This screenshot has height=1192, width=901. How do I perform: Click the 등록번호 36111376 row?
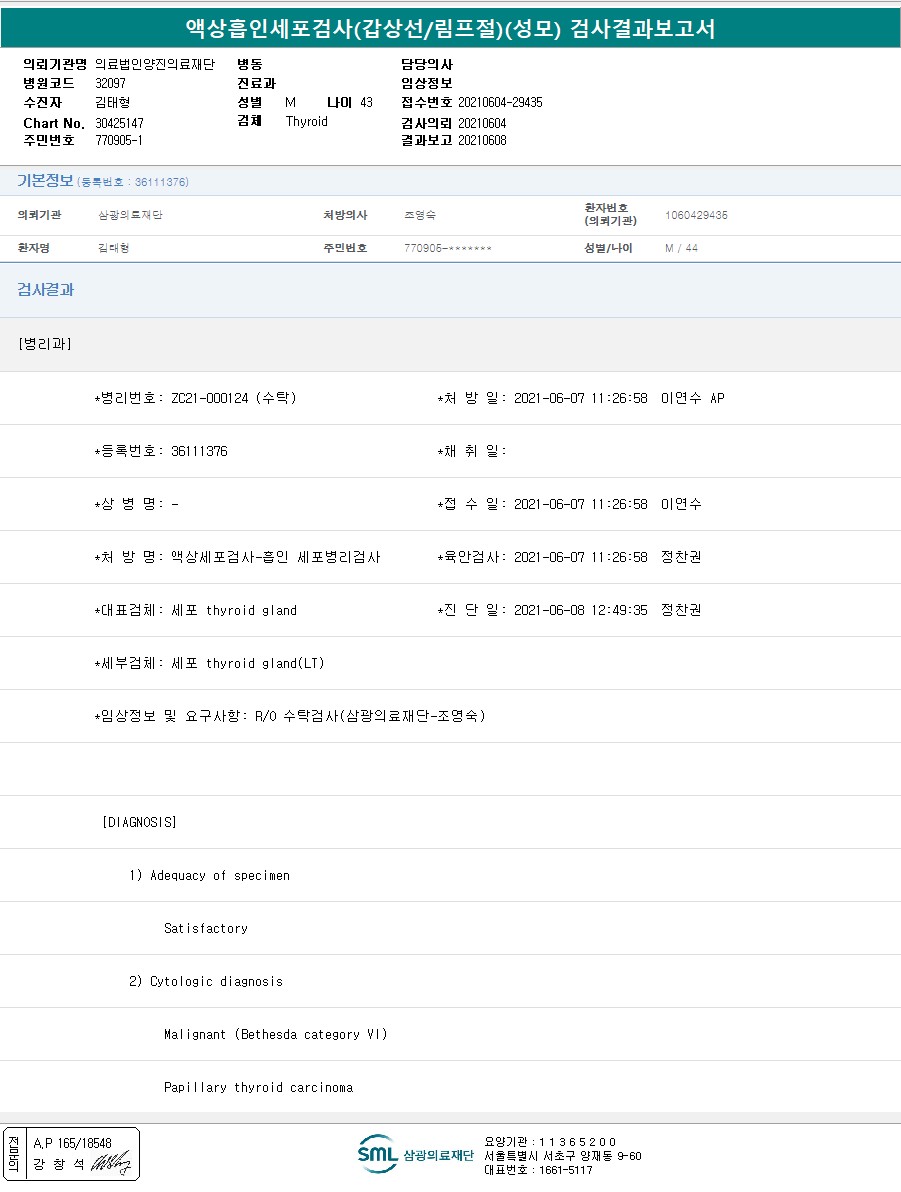pyautogui.click(x=161, y=451)
